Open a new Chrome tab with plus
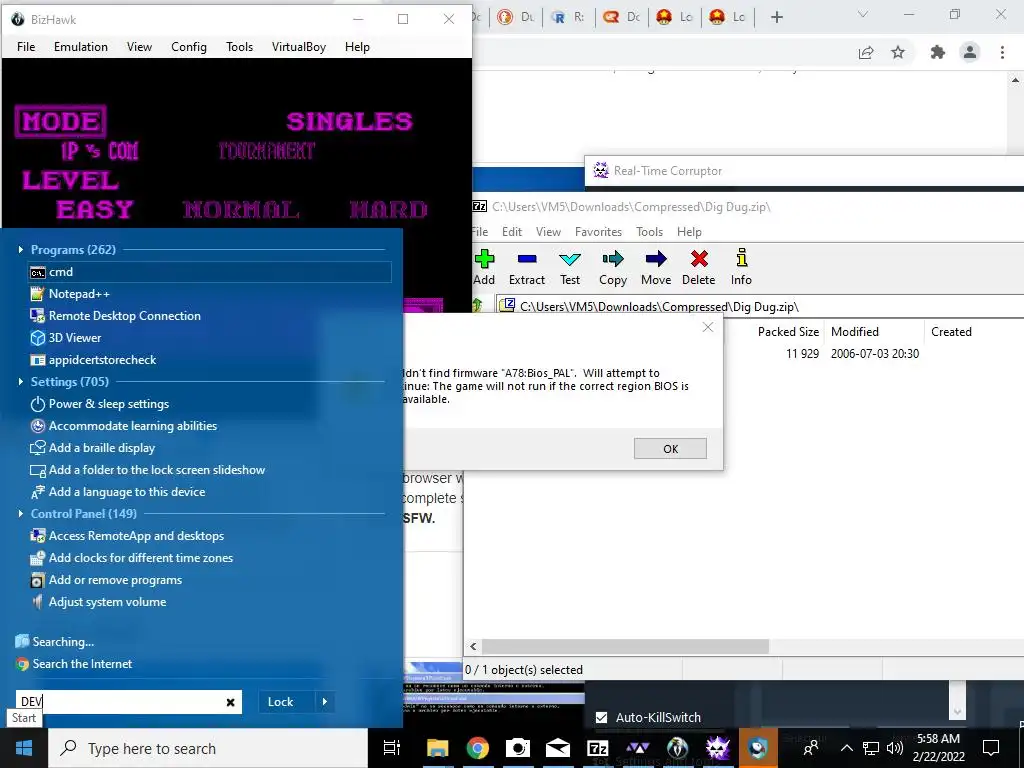 776,17
